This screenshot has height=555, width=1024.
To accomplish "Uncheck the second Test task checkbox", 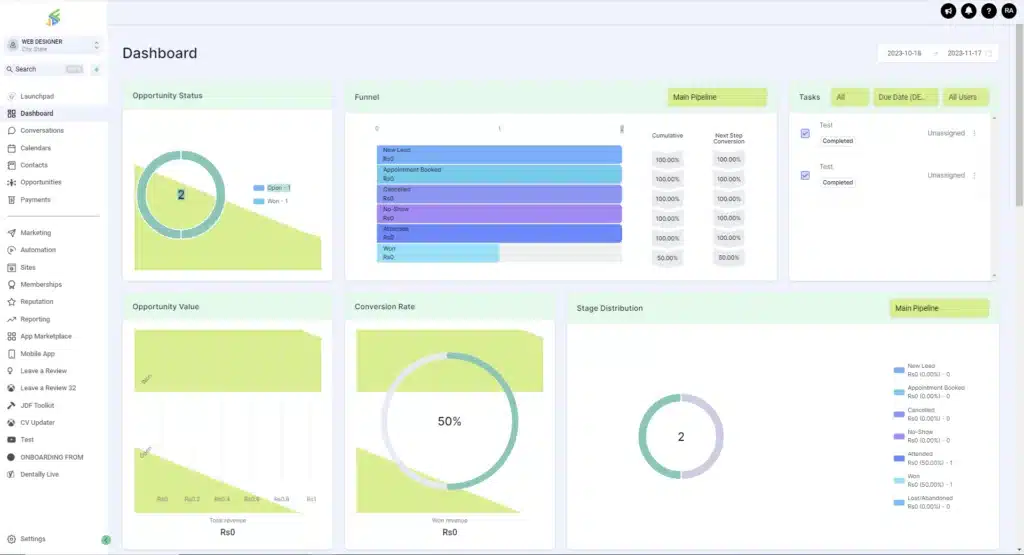I will point(805,175).
